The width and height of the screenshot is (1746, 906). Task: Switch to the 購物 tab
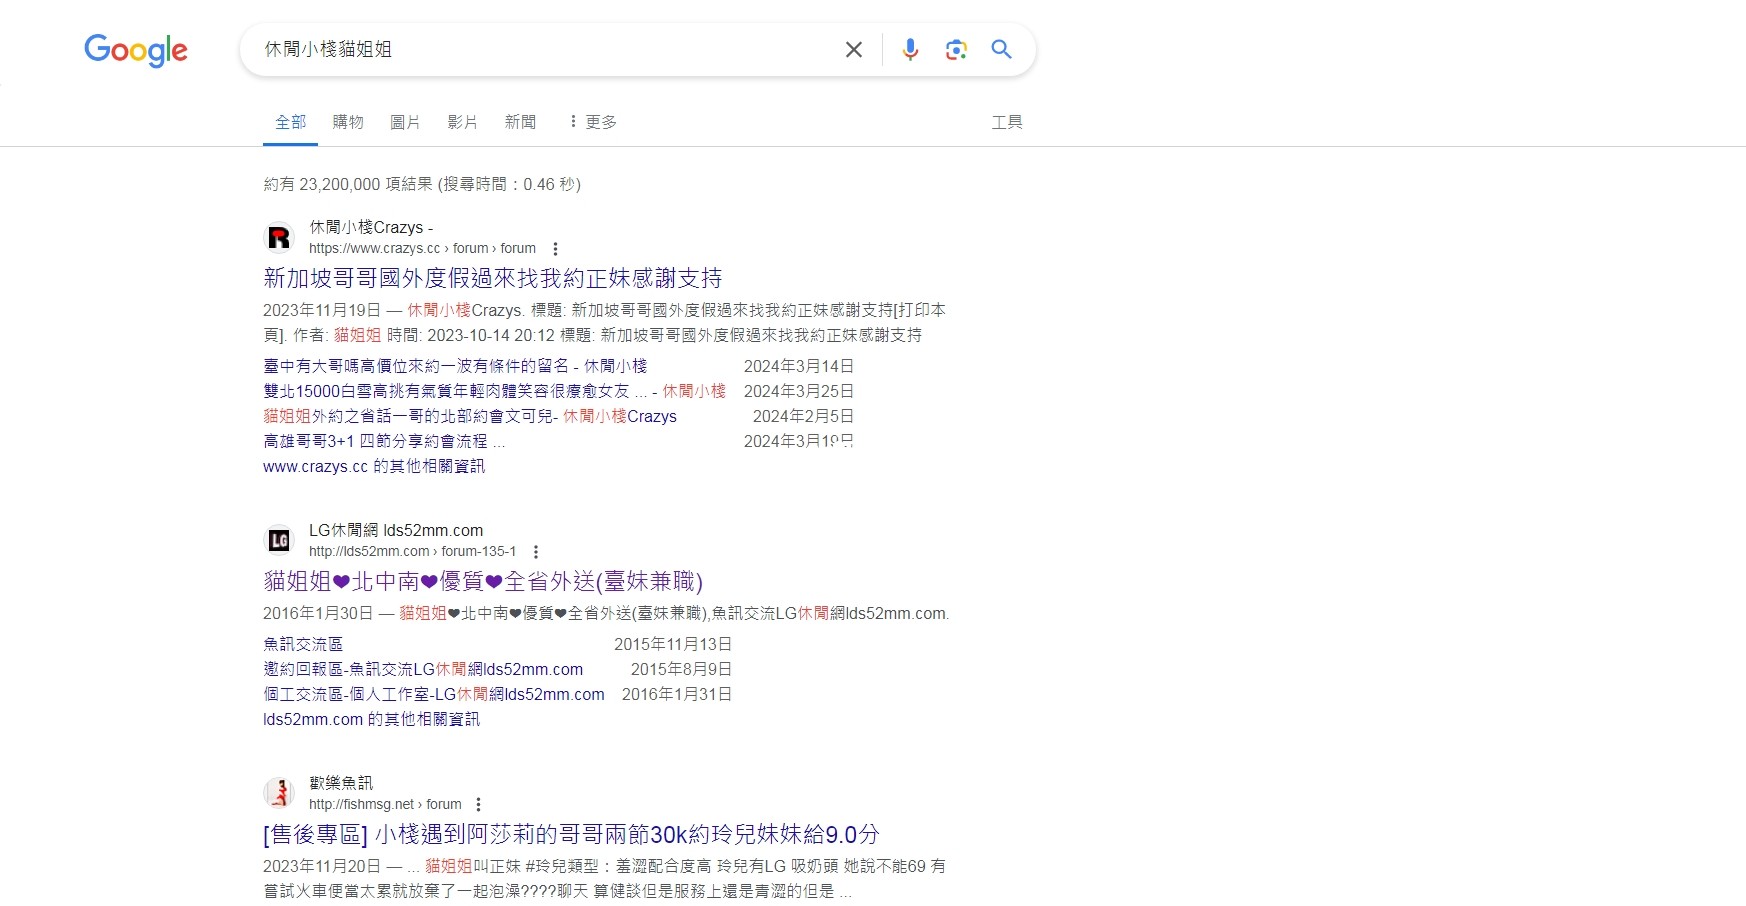(348, 122)
